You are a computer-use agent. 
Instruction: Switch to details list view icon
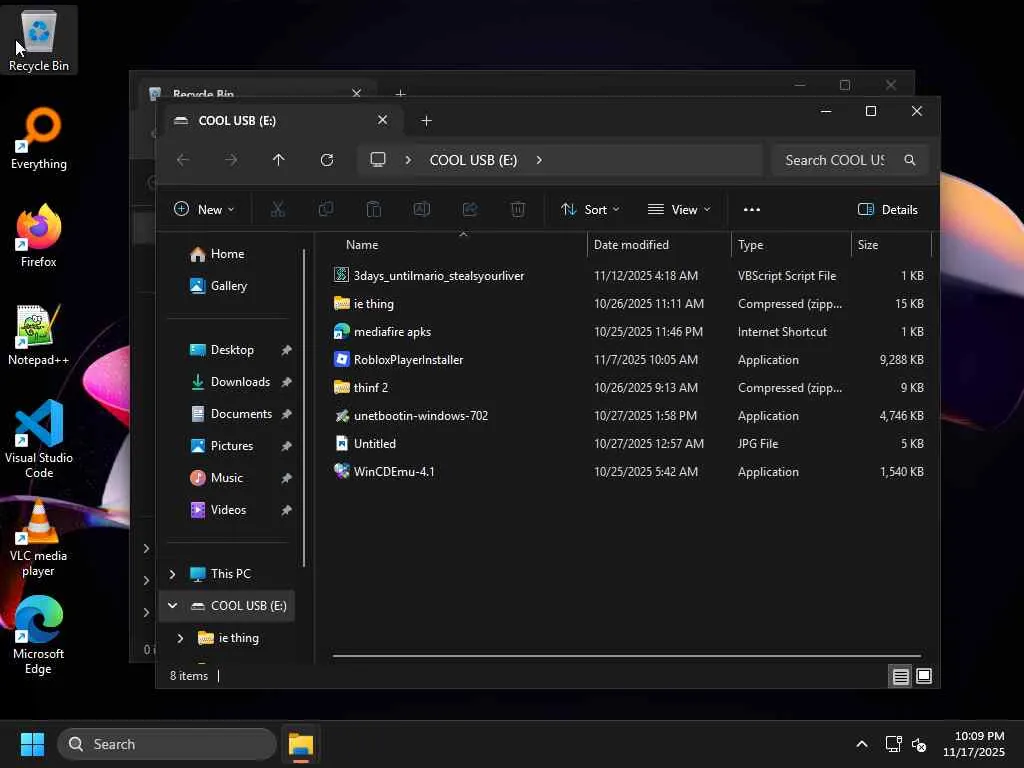[901, 677]
